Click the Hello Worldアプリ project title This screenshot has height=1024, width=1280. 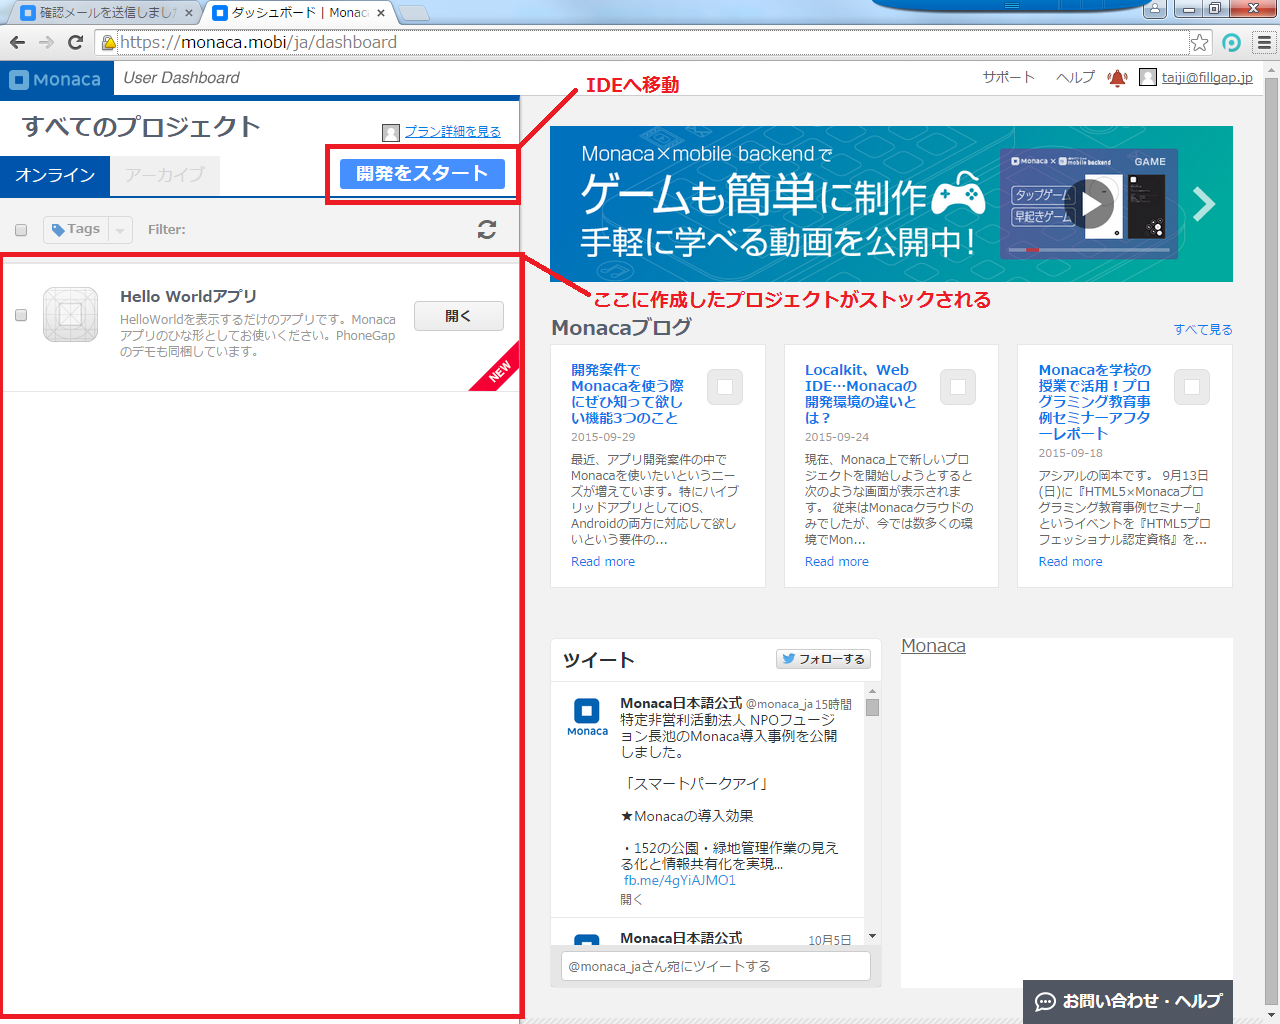pyautogui.click(x=188, y=296)
